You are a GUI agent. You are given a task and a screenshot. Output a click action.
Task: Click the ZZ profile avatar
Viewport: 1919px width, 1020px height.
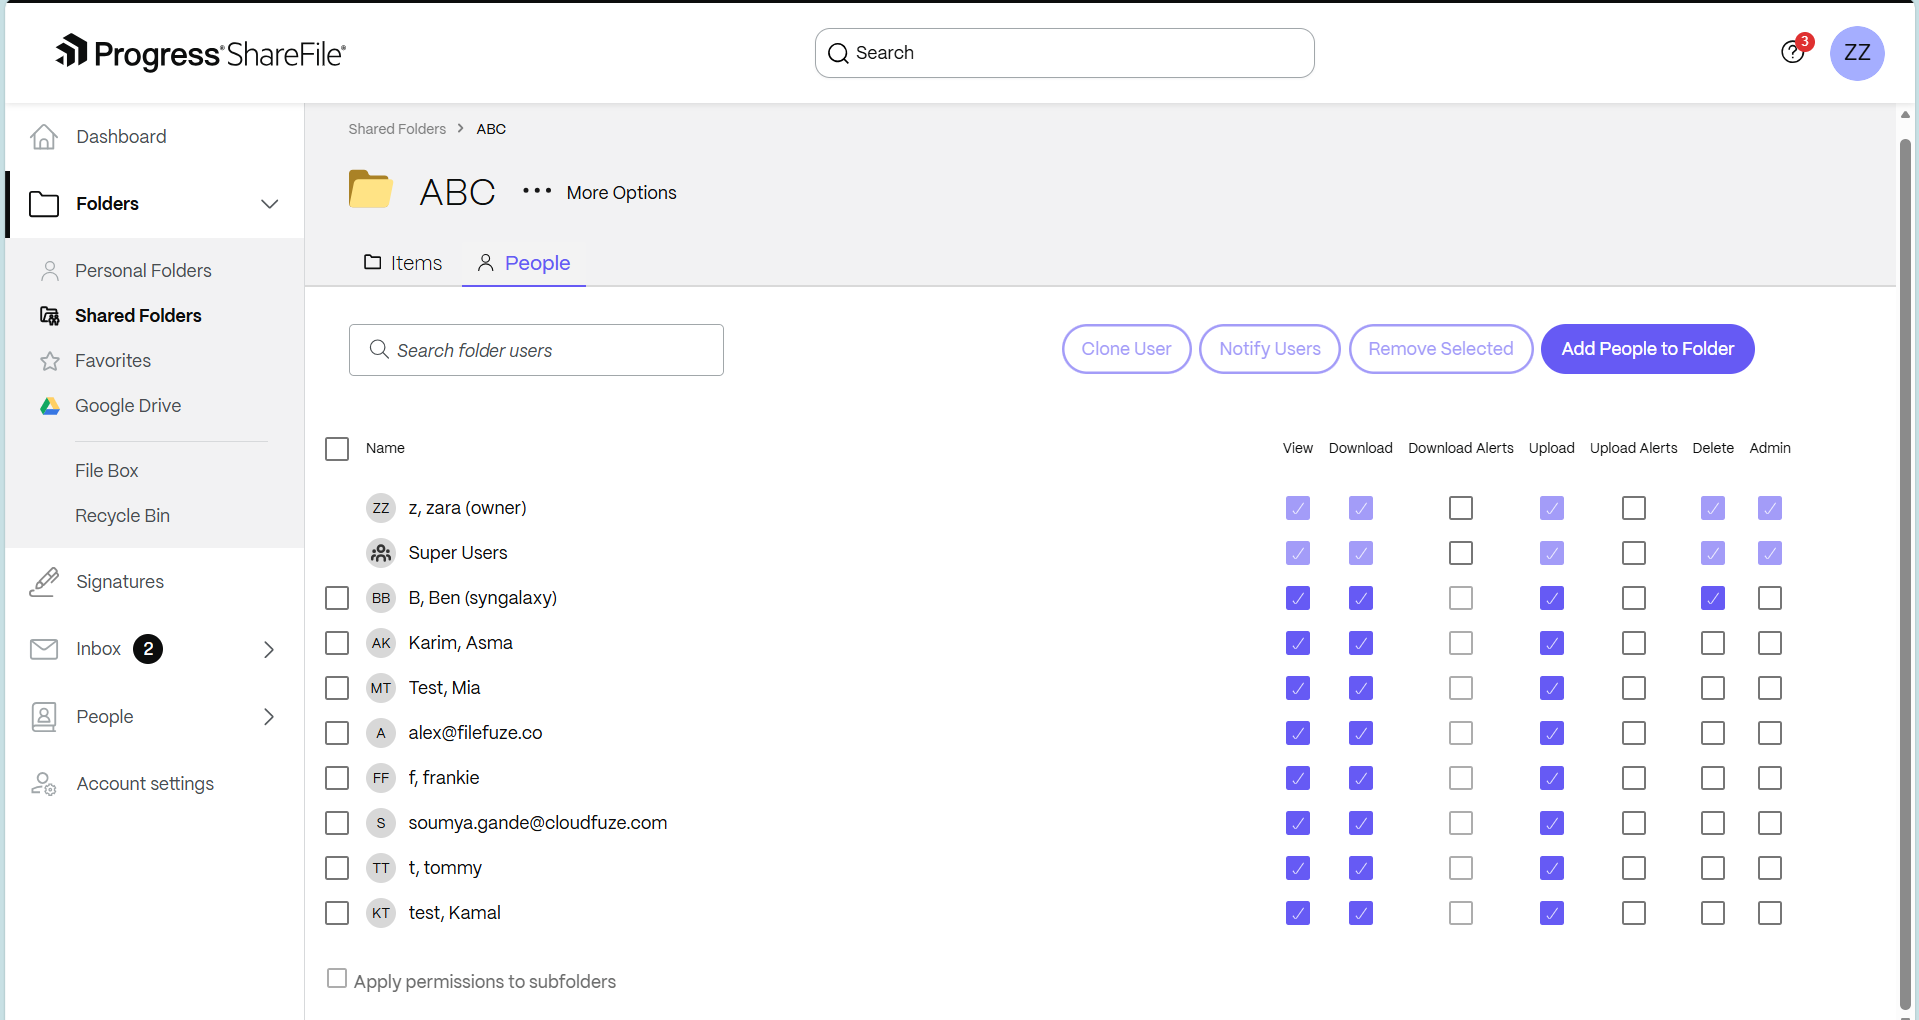tap(1857, 53)
